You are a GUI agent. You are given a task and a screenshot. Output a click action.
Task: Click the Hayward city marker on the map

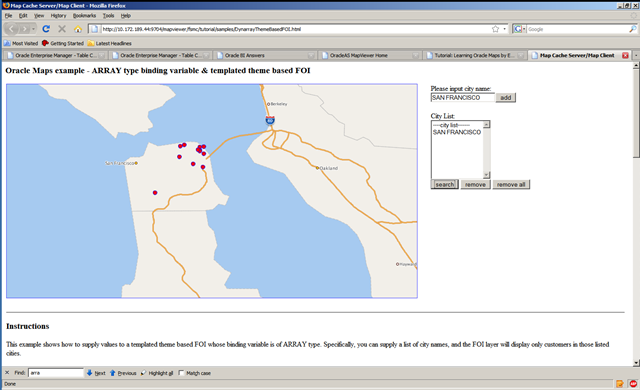coord(397,264)
